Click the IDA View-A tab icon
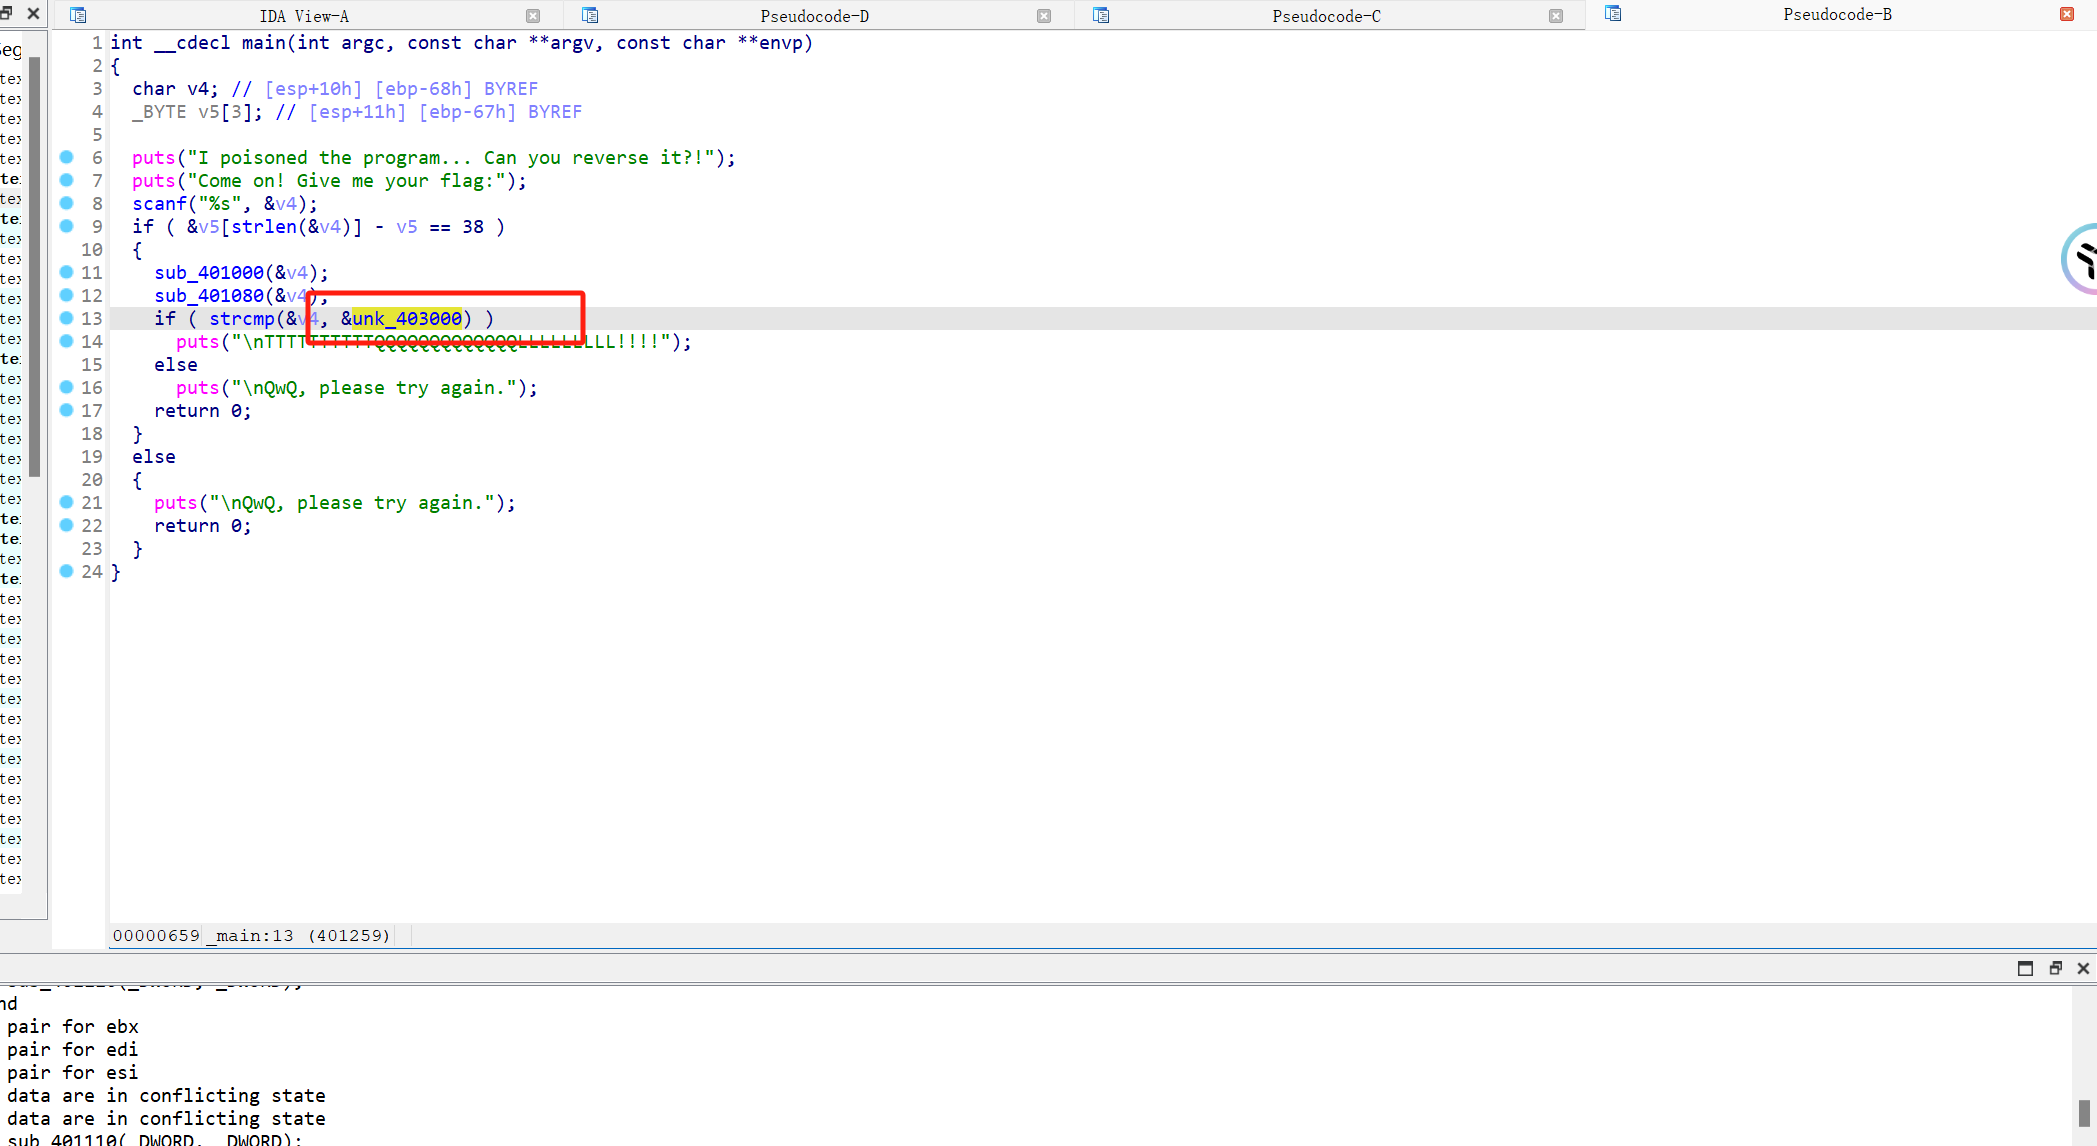Image resolution: width=2097 pixels, height=1146 pixels. 78,15
